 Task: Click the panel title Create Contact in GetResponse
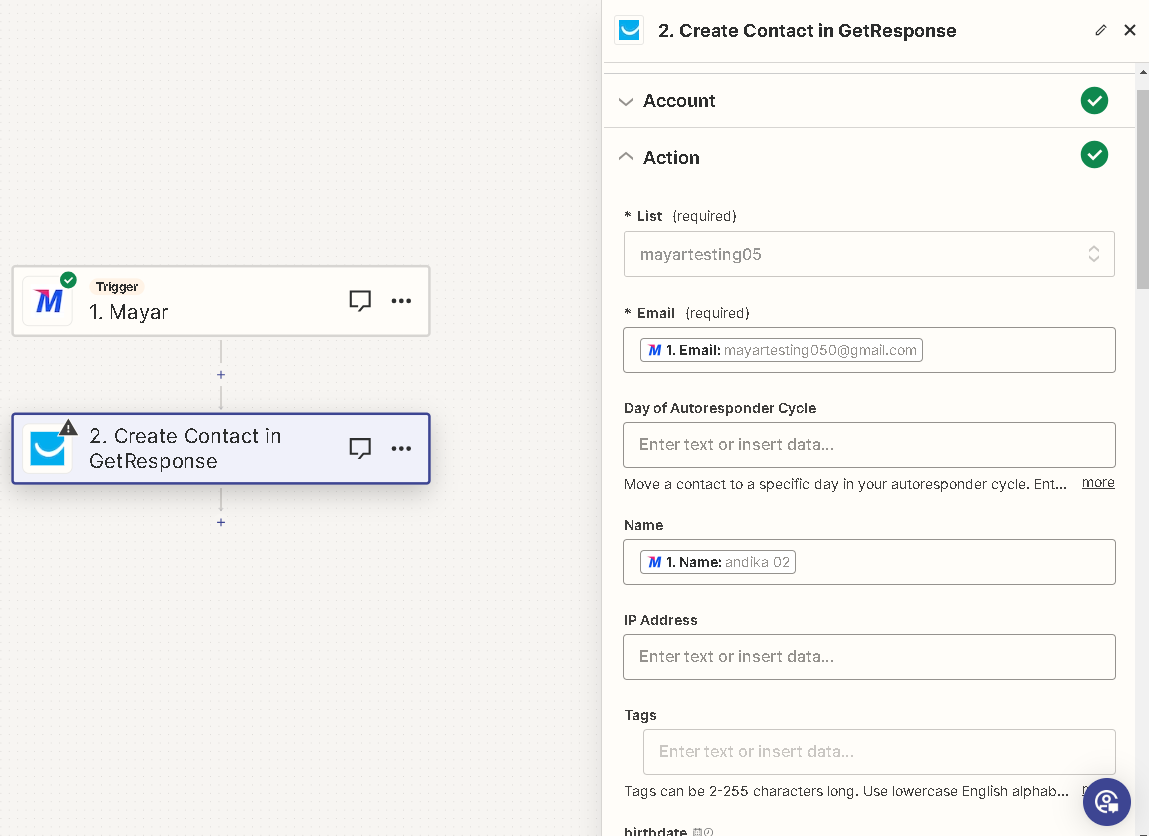[x=807, y=31]
